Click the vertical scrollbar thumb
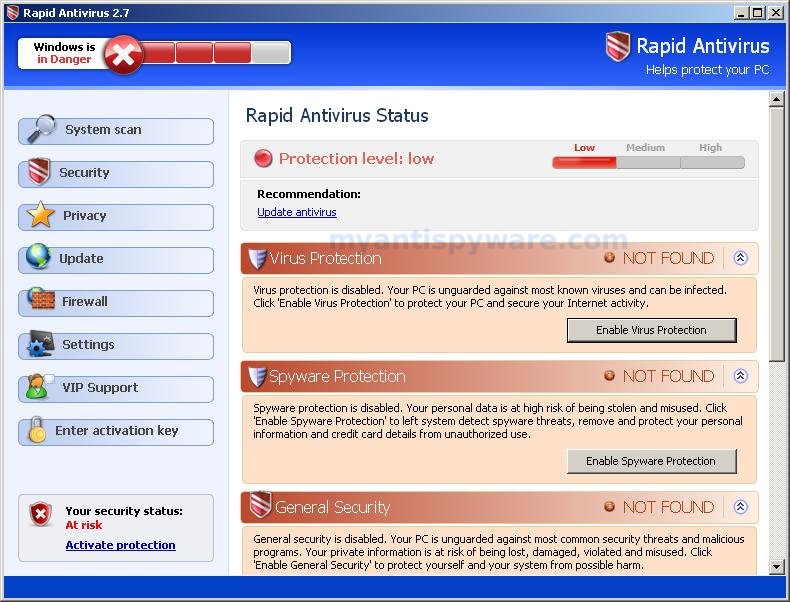790x602 pixels. (x=776, y=234)
